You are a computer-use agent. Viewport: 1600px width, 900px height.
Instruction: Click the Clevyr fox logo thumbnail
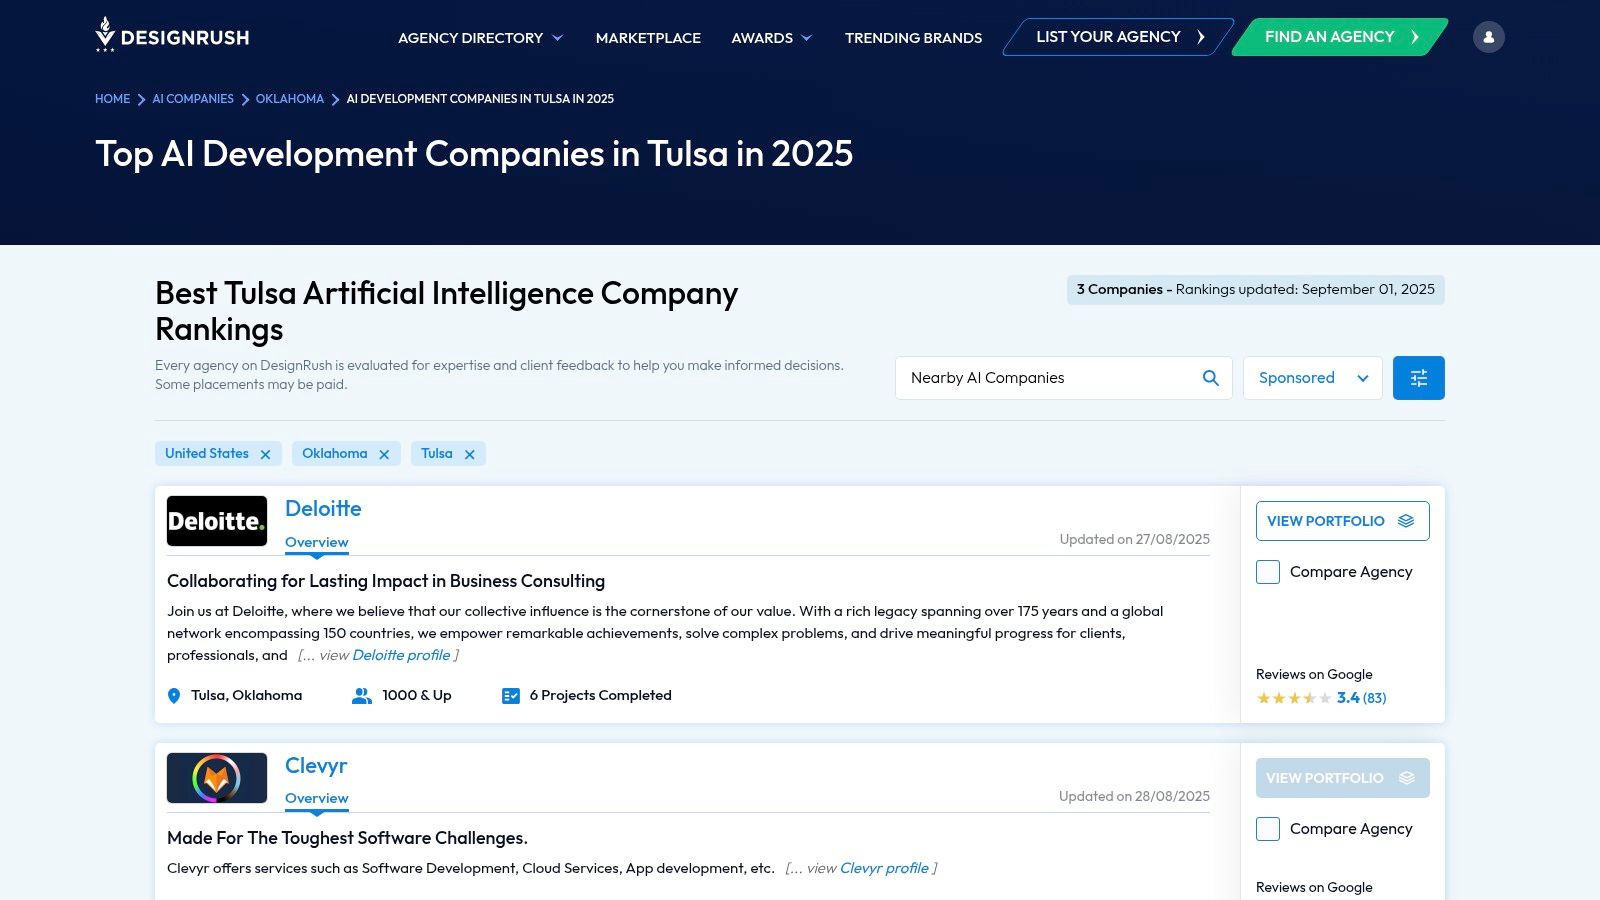tap(217, 778)
